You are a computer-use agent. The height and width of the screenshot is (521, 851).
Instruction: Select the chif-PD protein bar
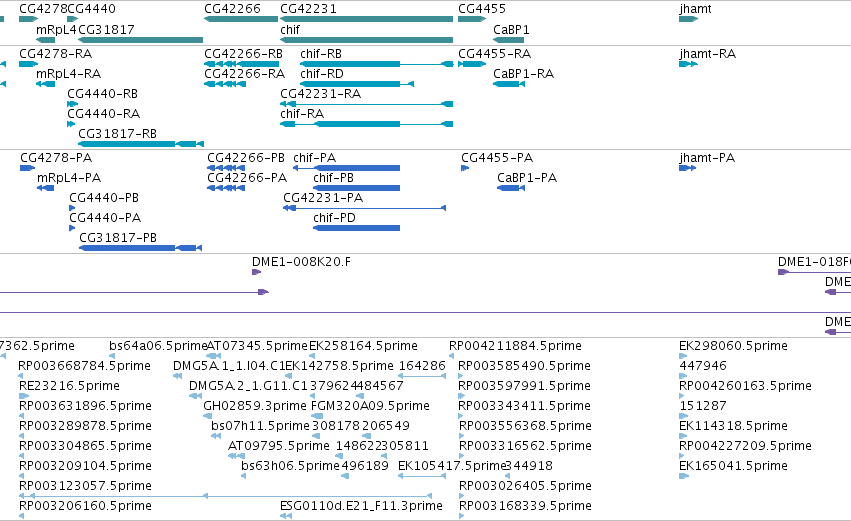click(x=357, y=228)
